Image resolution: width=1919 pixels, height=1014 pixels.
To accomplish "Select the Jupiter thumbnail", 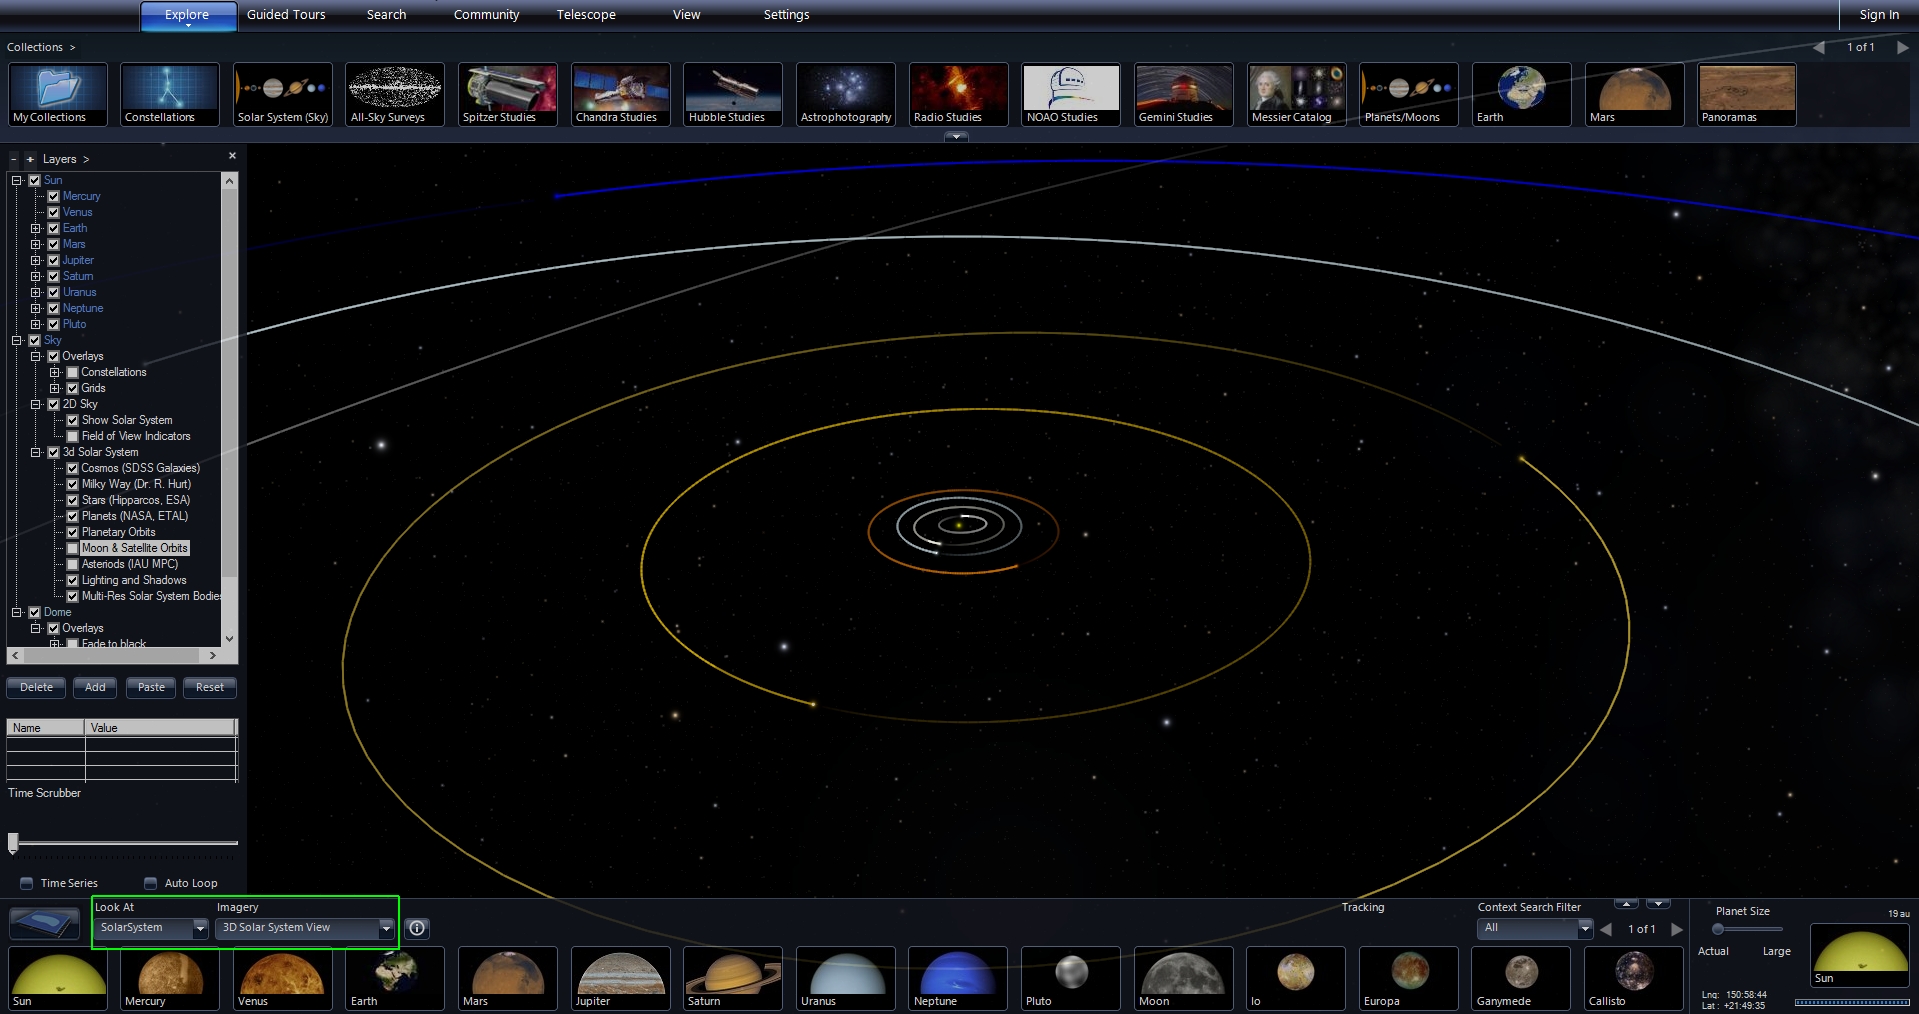I will [621, 978].
